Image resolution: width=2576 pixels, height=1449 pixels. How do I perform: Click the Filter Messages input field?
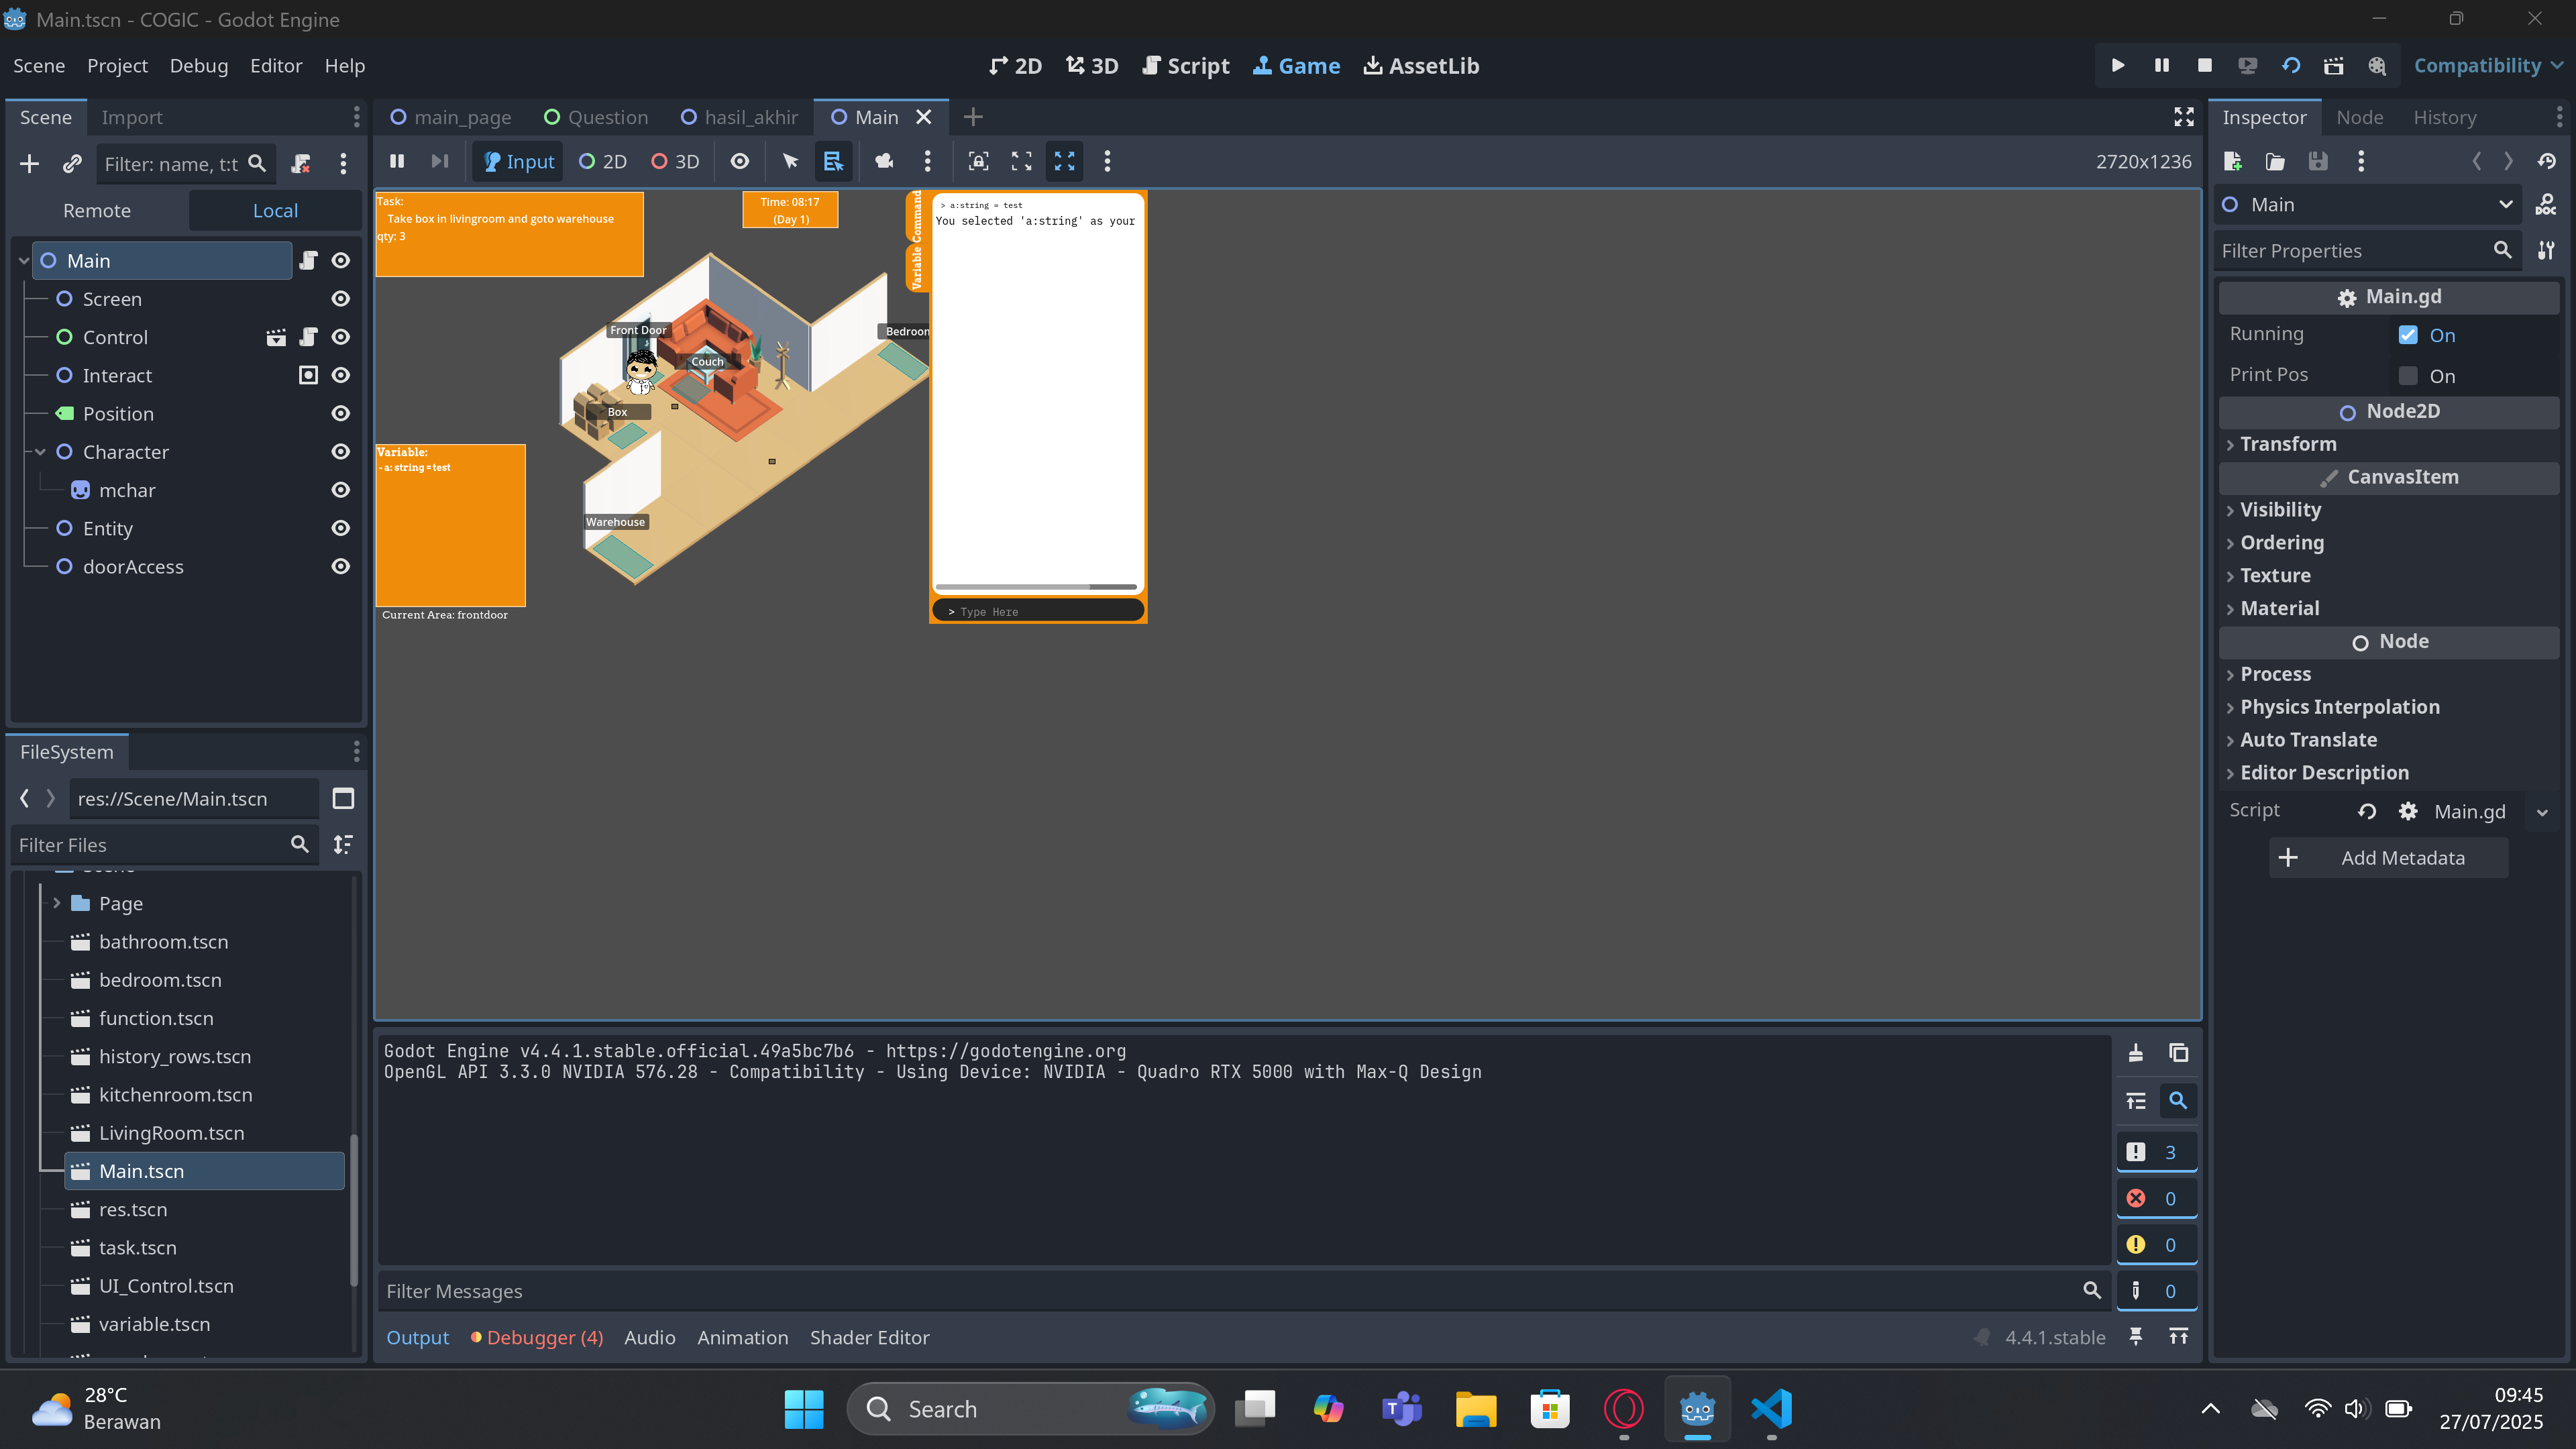click(1230, 1291)
